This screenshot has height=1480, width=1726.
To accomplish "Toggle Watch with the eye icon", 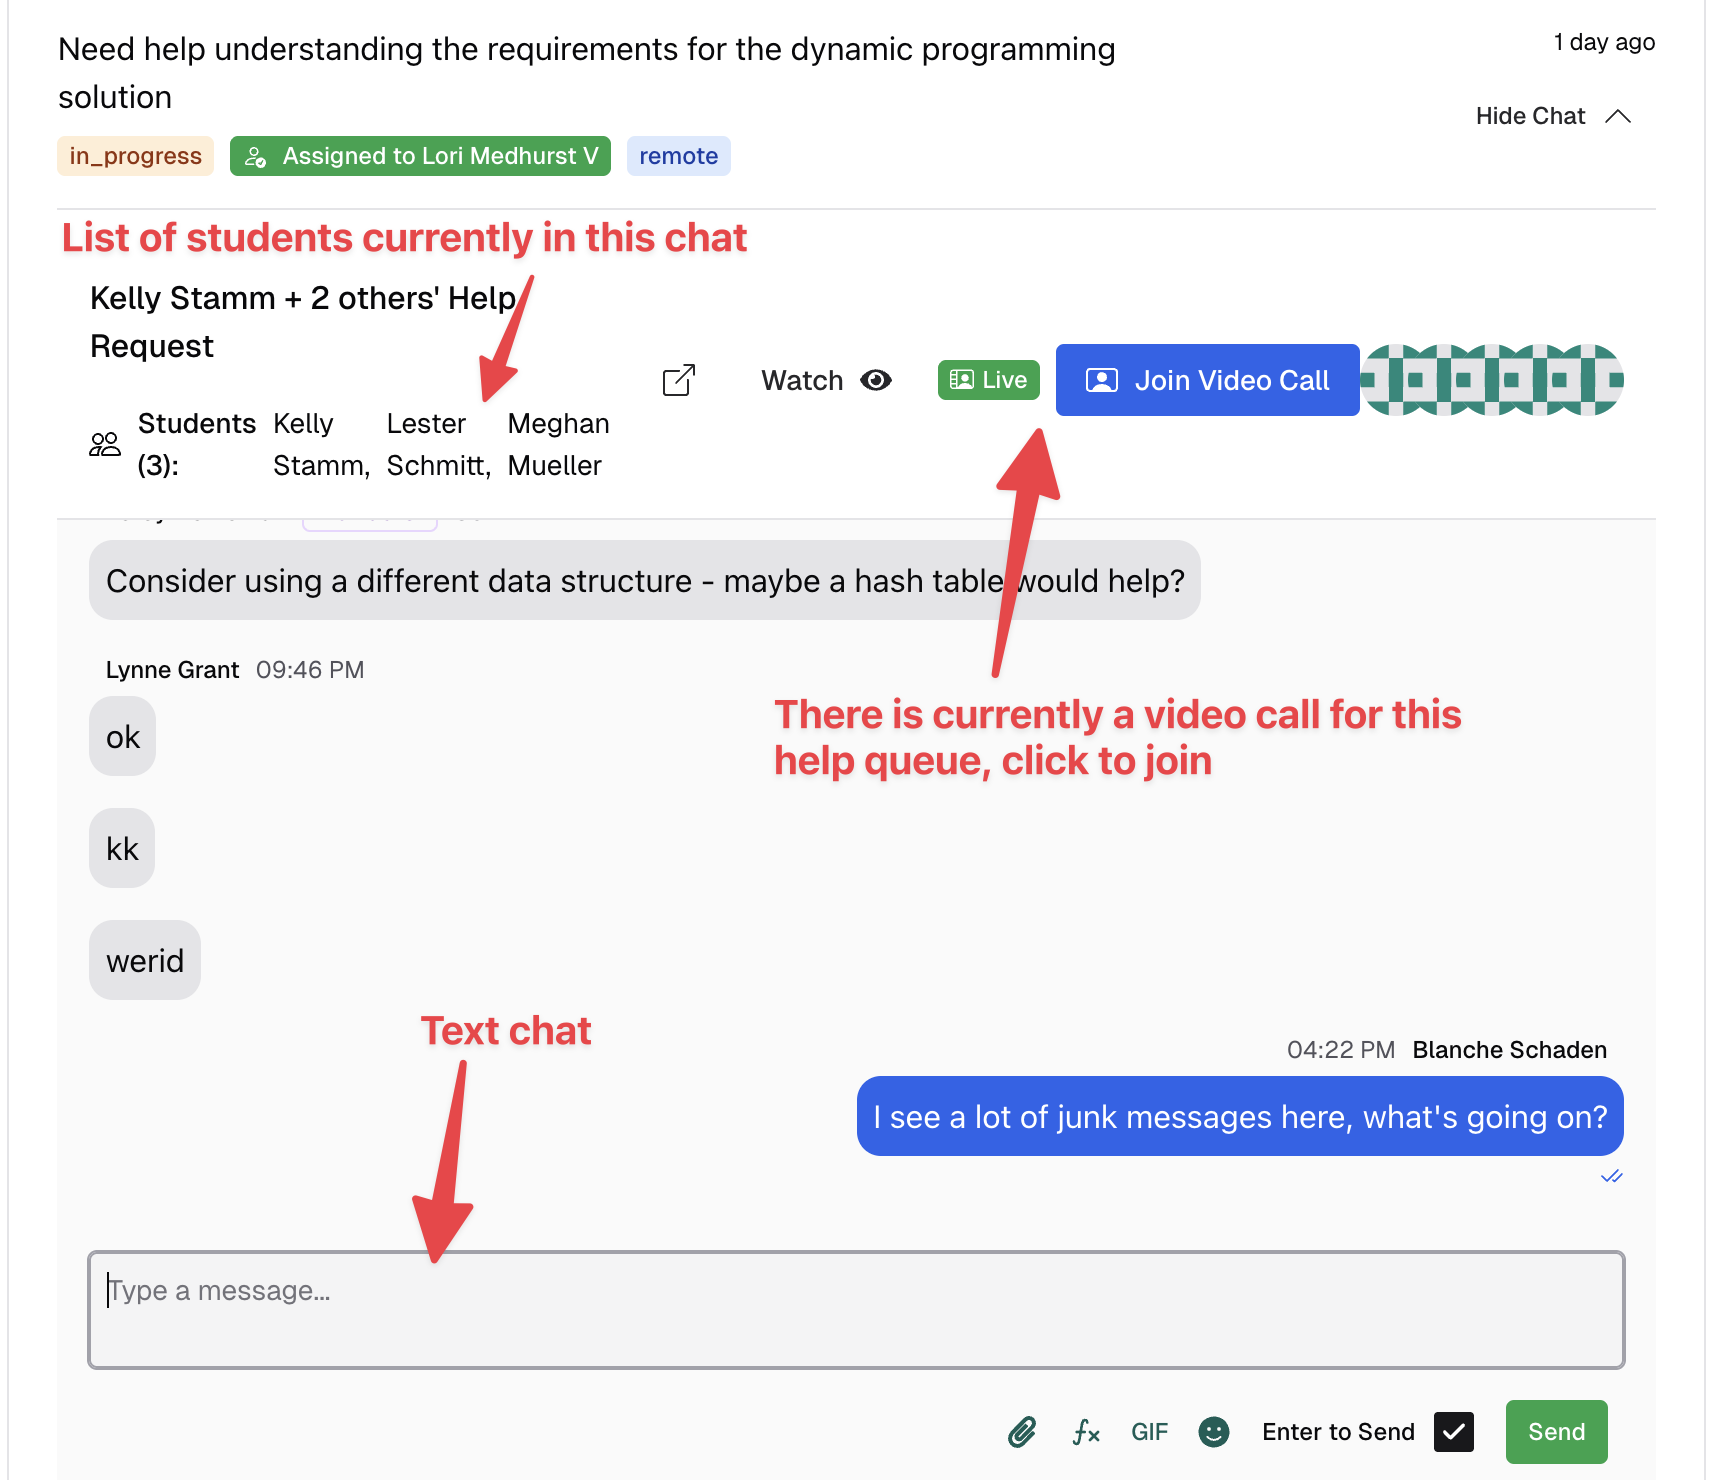I will pyautogui.click(x=826, y=380).
